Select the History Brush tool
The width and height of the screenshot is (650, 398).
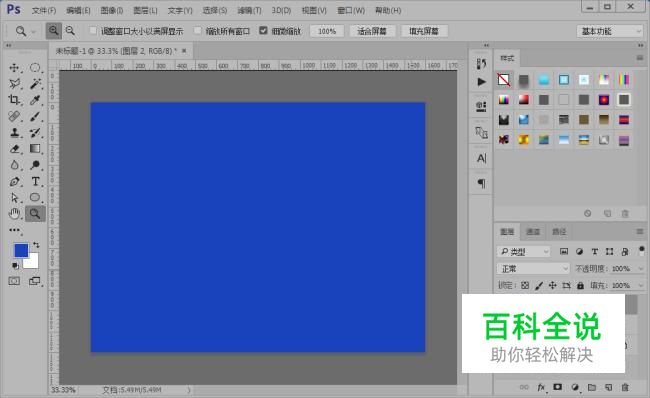pyautogui.click(x=35, y=132)
